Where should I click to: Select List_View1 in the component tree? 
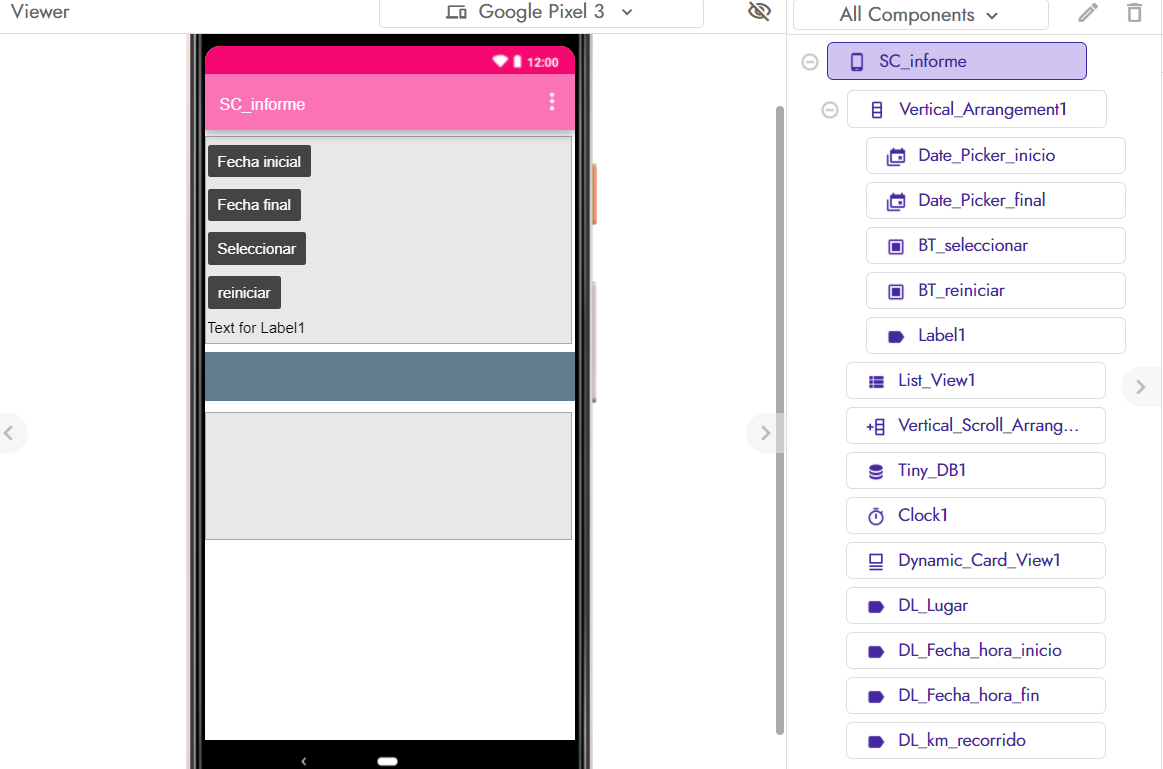[975, 380]
